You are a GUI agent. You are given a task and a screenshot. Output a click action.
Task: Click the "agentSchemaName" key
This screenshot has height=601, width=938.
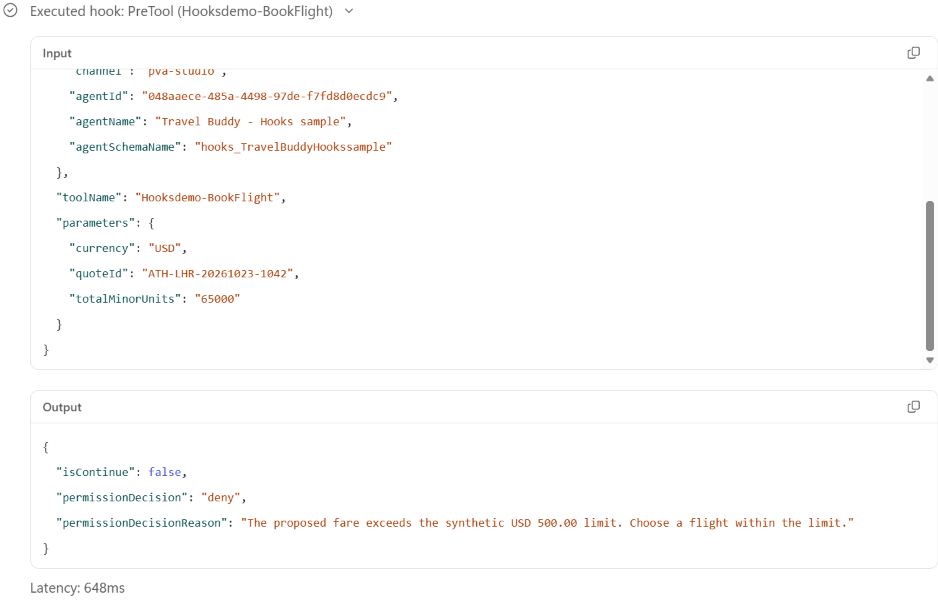pos(126,147)
